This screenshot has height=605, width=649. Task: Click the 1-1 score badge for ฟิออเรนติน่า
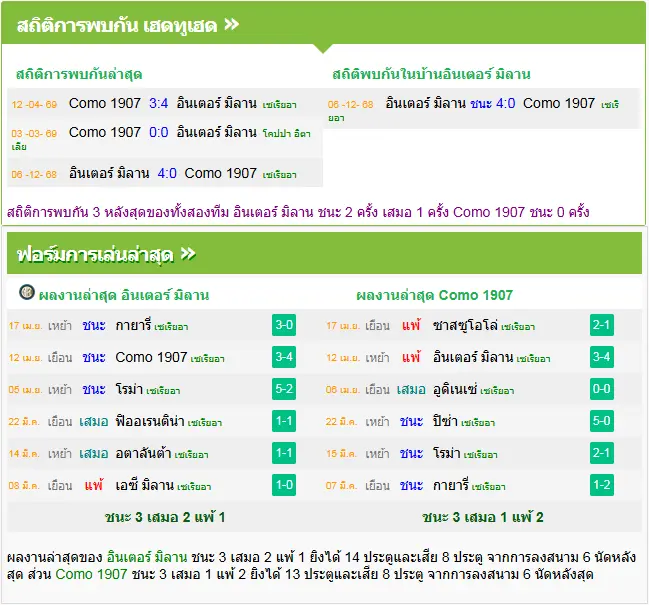click(284, 421)
